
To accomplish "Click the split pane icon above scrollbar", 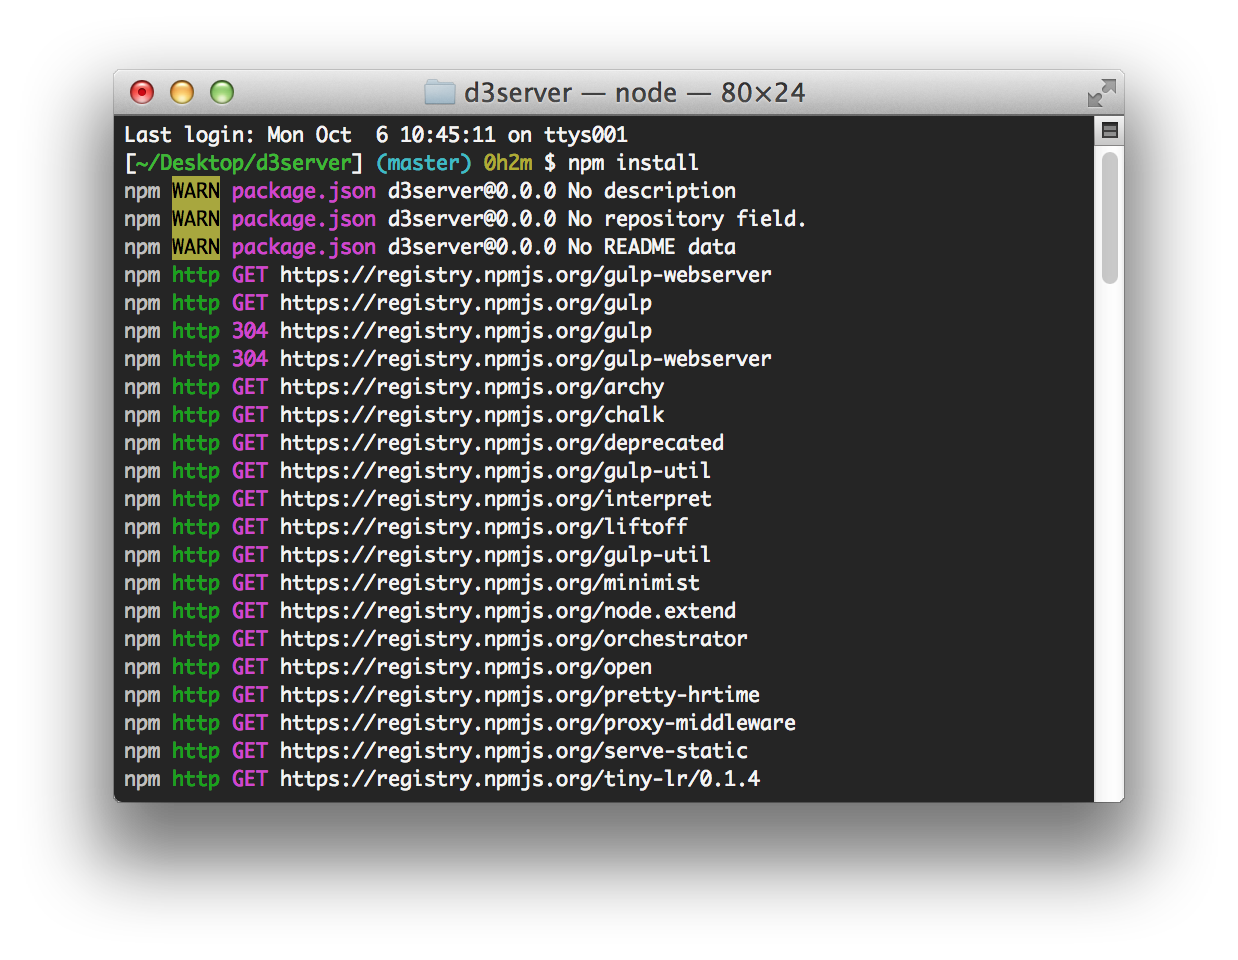I will coord(1109,130).
